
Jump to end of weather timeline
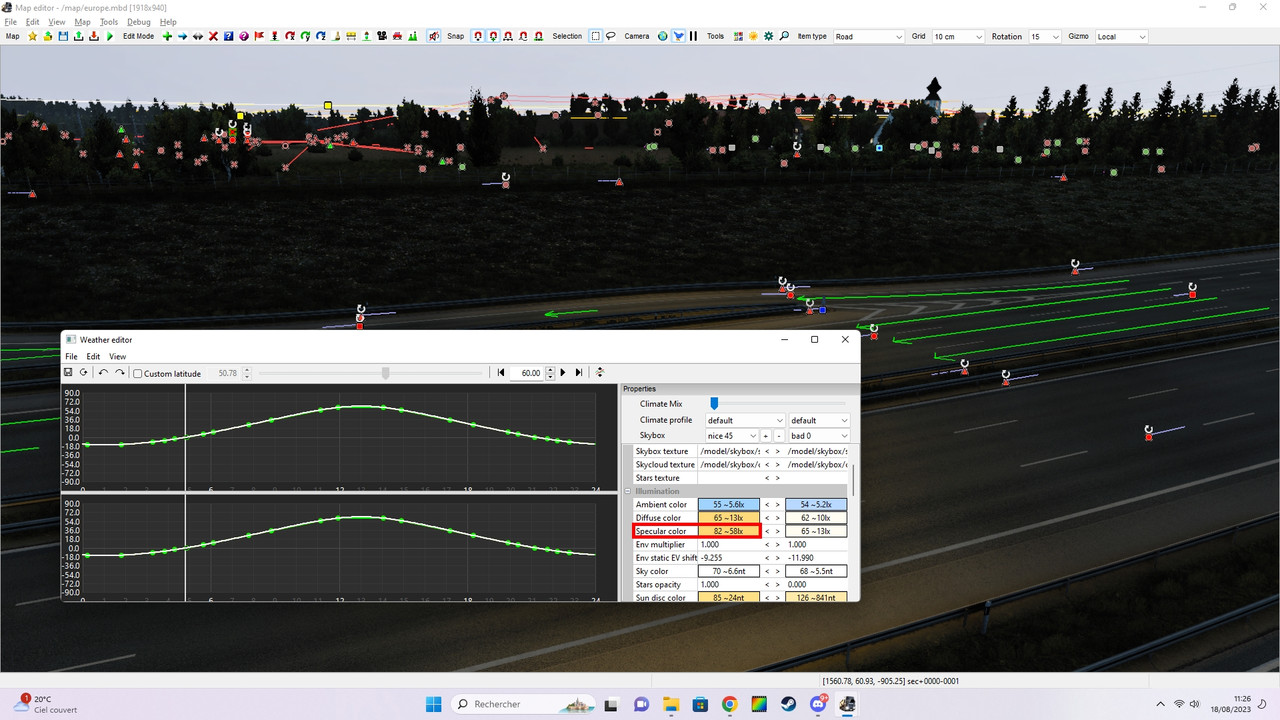tap(579, 372)
